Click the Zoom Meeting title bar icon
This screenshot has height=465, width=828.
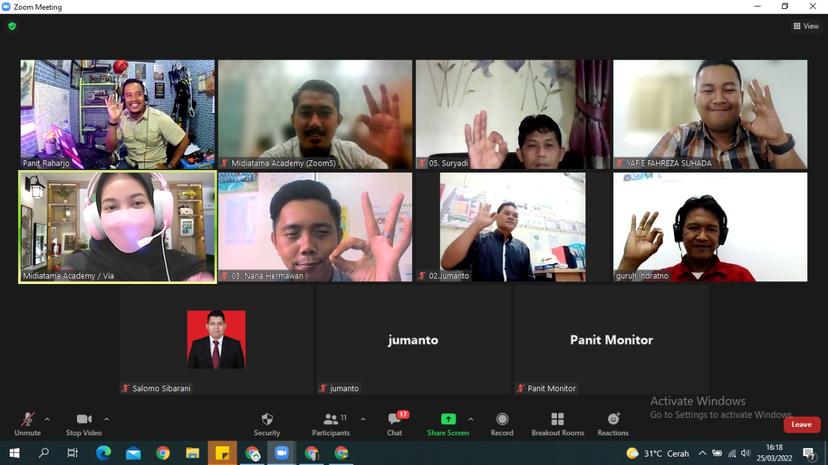coord(6,7)
